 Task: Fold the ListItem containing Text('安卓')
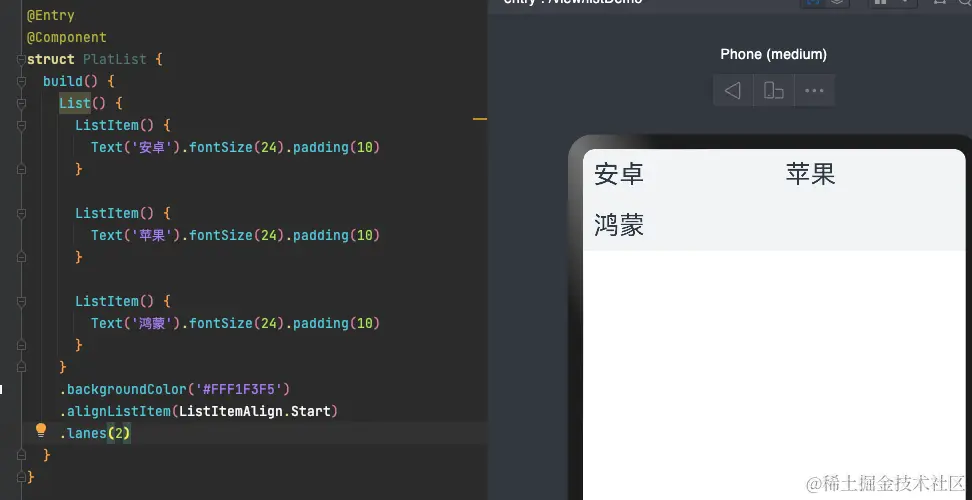point(21,125)
